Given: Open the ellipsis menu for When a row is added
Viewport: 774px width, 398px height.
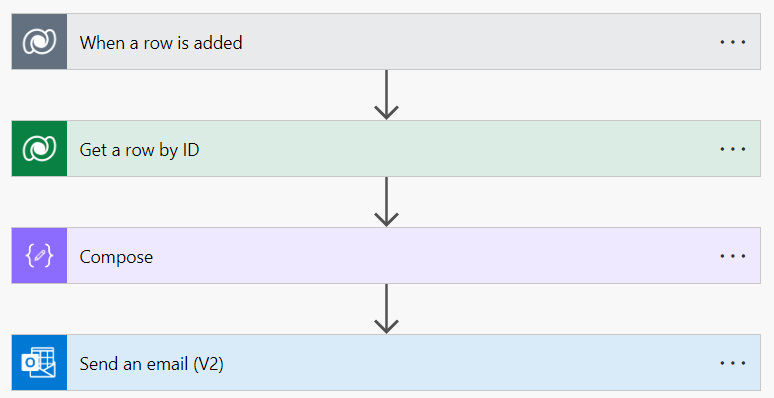Looking at the screenshot, I should pos(733,42).
